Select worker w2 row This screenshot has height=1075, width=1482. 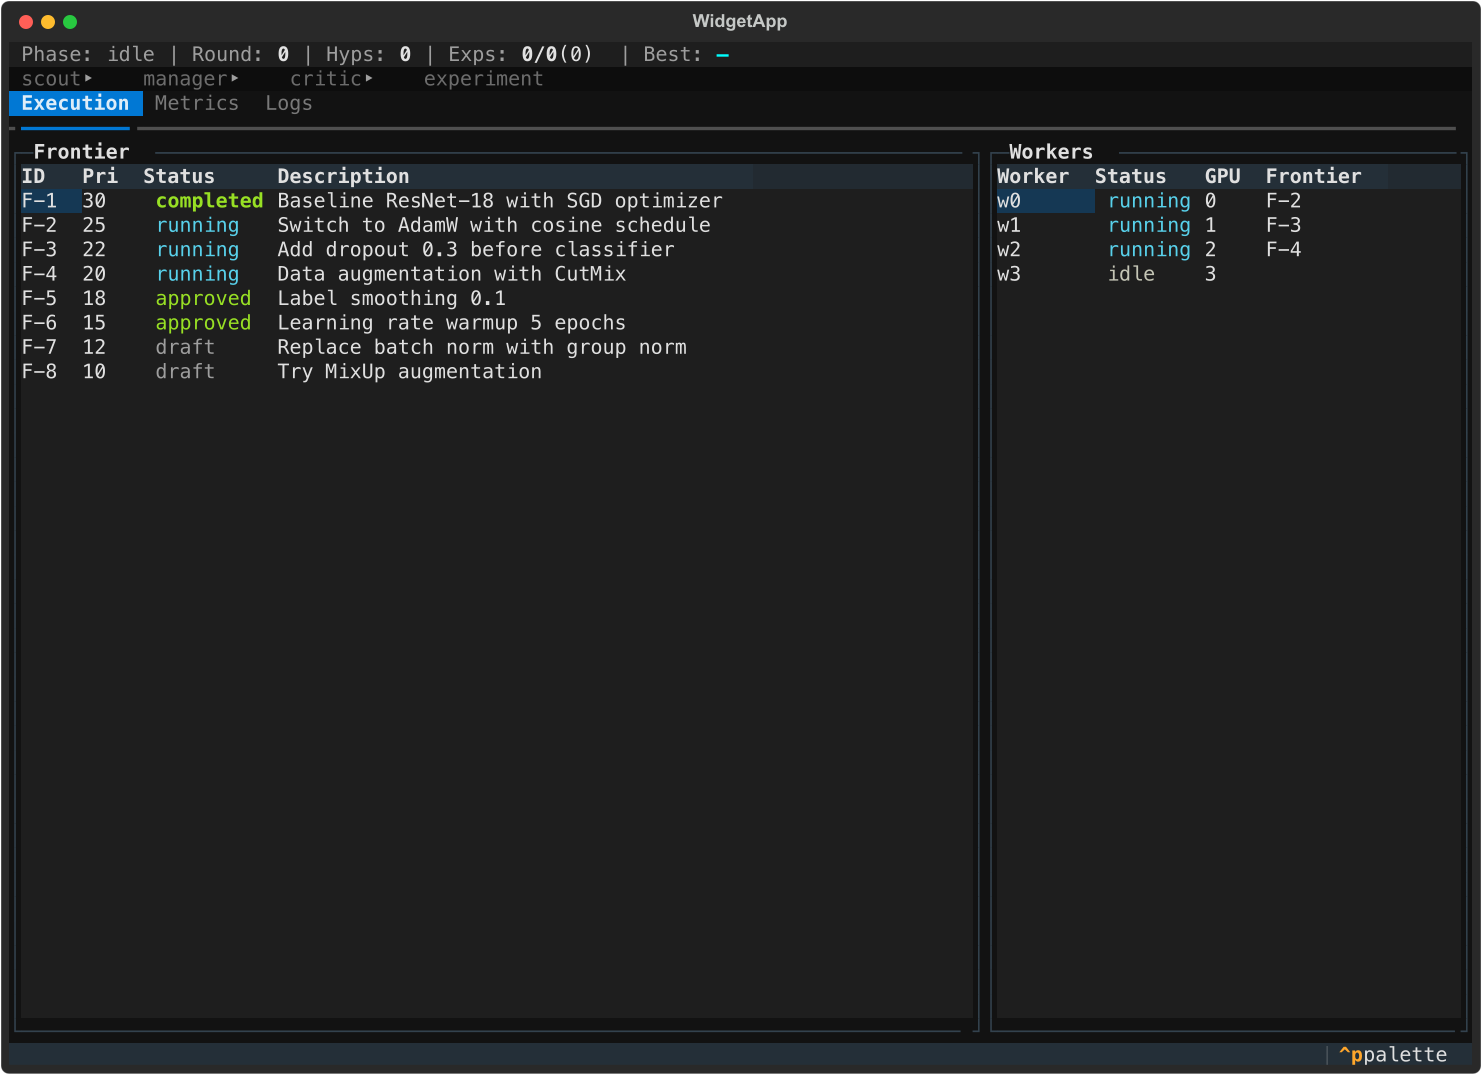click(1228, 250)
